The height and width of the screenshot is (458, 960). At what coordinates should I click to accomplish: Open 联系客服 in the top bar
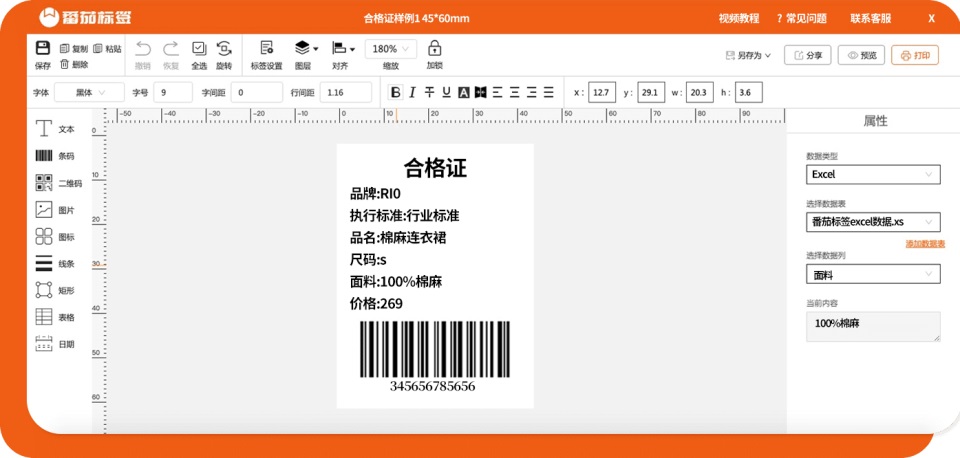tap(871, 18)
